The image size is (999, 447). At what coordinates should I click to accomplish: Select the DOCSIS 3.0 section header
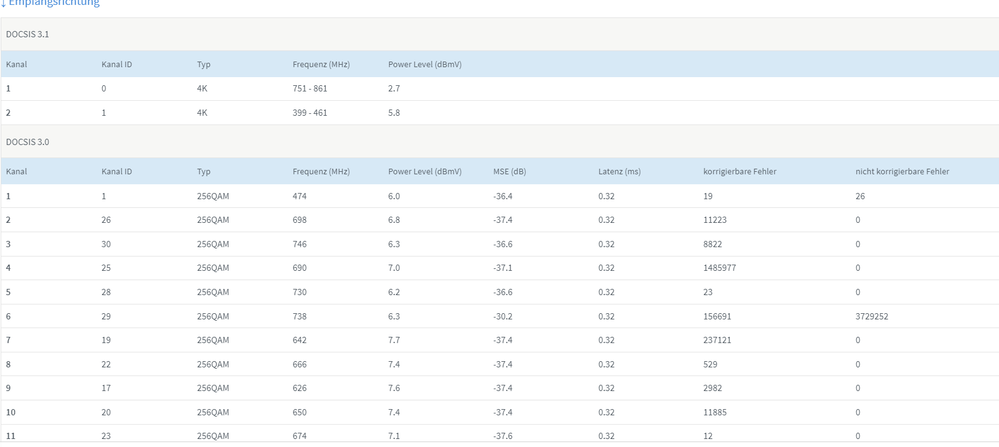click(x=27, y=142)
